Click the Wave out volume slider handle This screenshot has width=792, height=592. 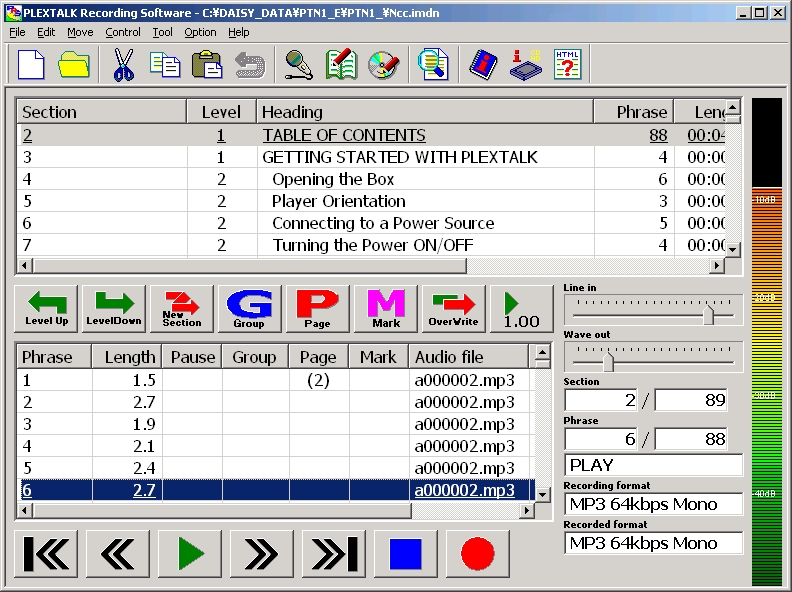(x=609, y=361)
